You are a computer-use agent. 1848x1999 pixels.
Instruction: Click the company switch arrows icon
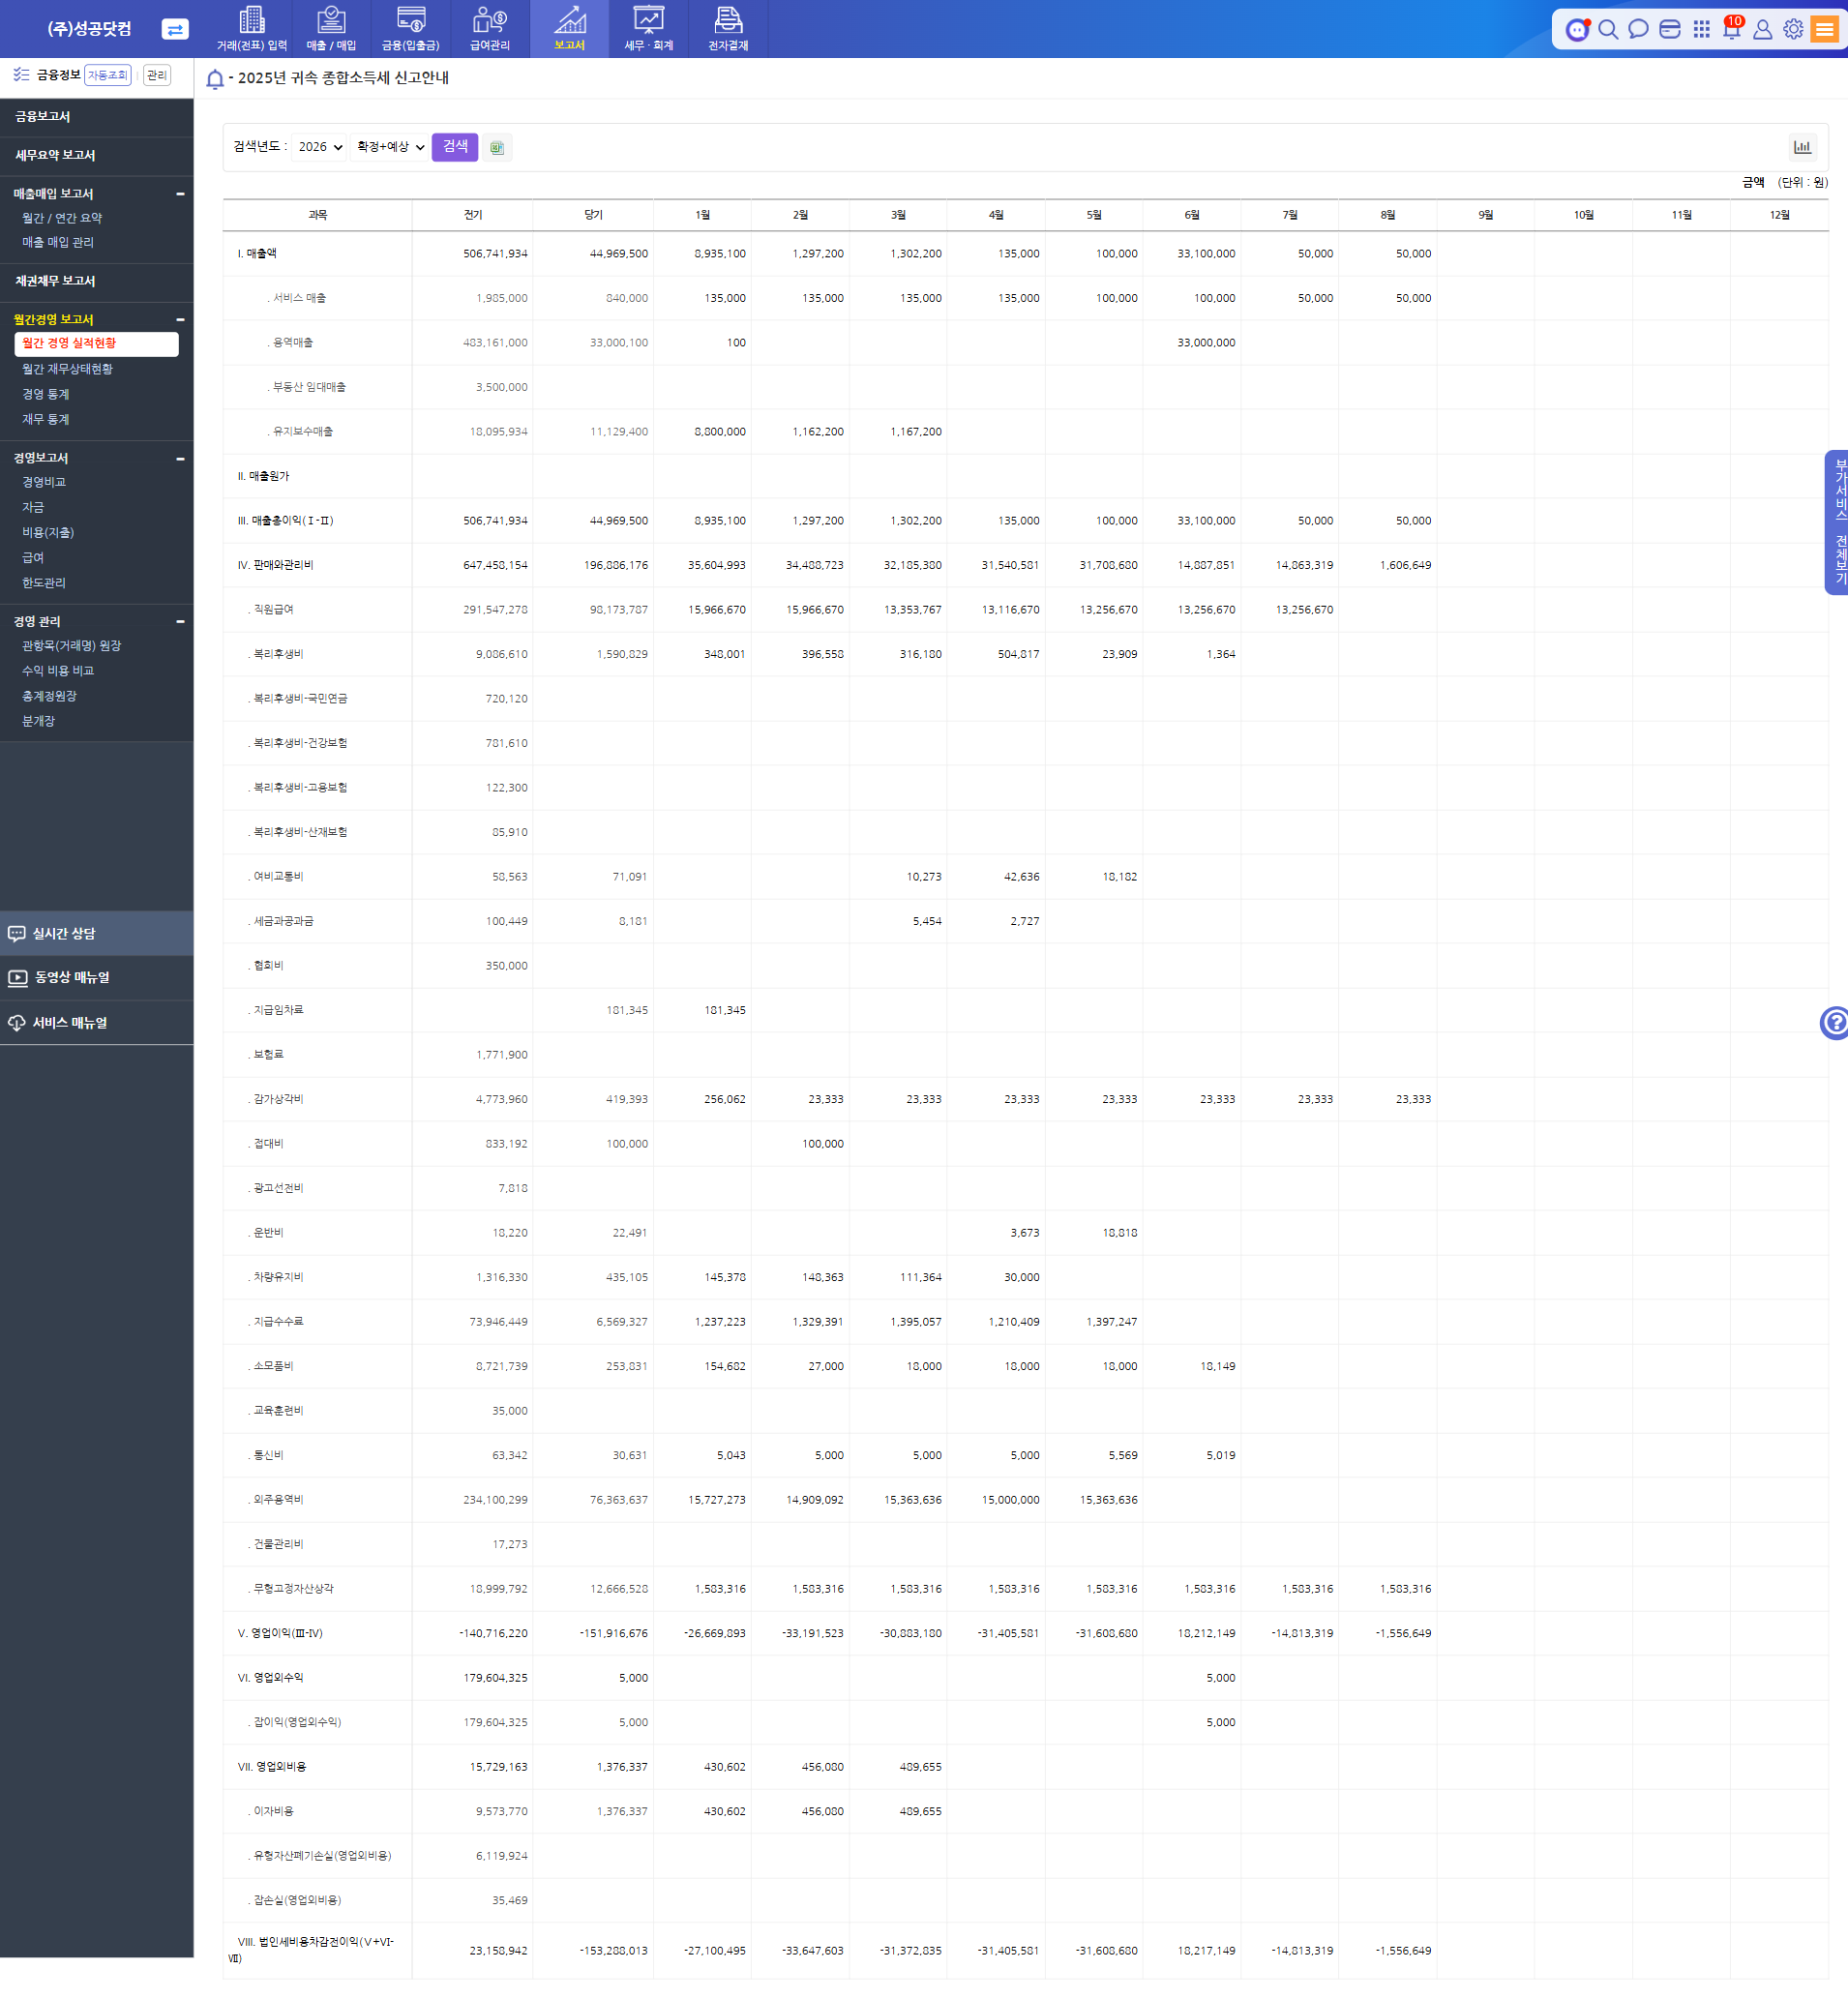[175, 29]
